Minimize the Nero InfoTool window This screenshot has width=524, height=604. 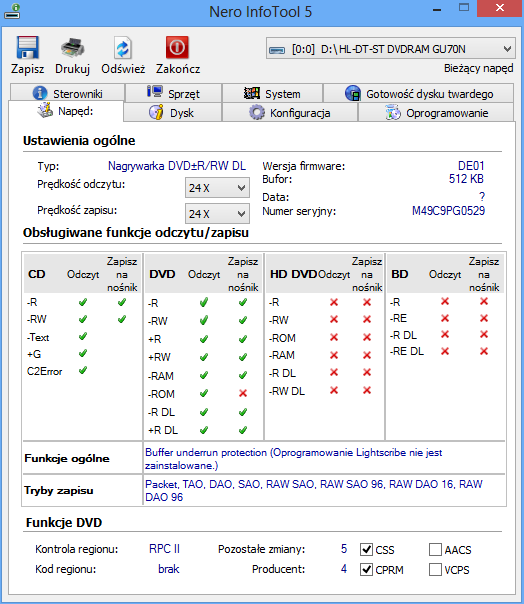pyautogui.click(x=437, y=9)
